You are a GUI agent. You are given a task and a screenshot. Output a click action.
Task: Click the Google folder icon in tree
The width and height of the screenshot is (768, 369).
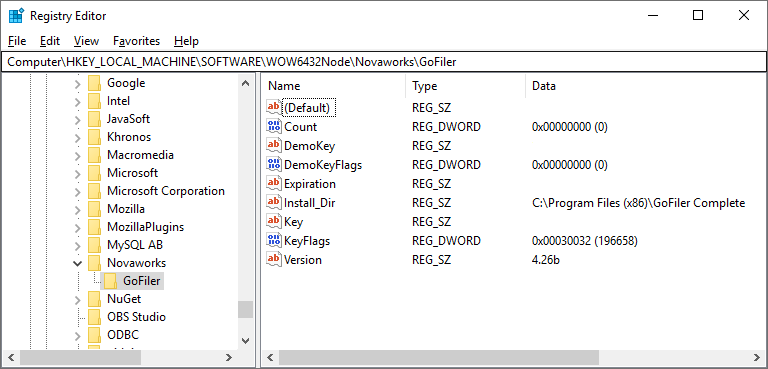pos(95,83)
